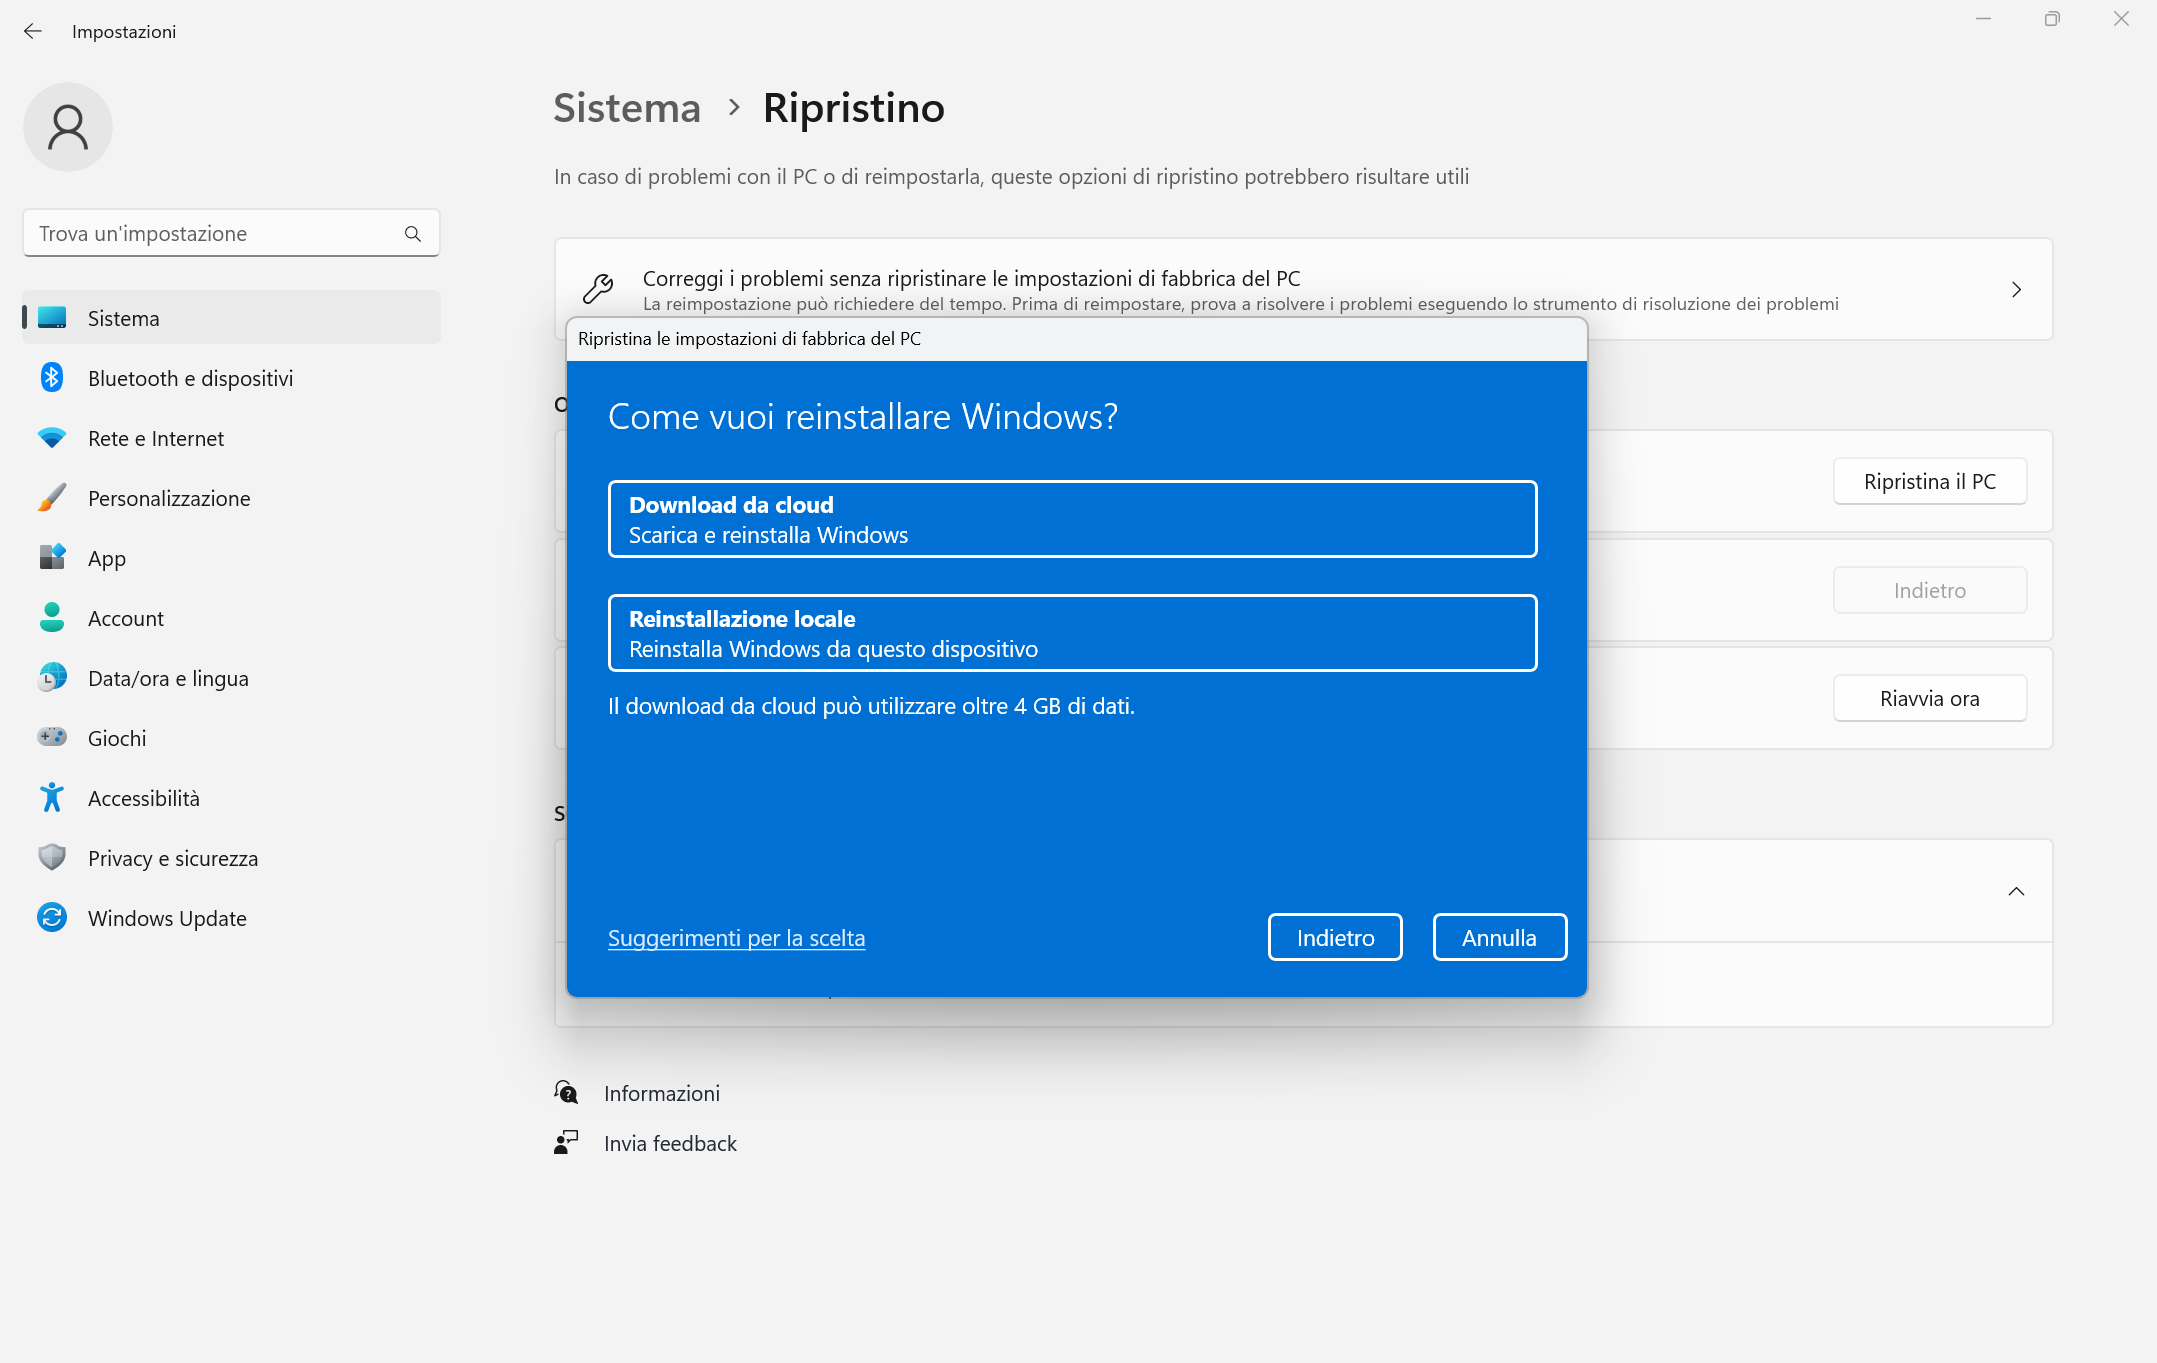
Task: Click the Trova un'impostazione search field
Action: pos(231,233)
